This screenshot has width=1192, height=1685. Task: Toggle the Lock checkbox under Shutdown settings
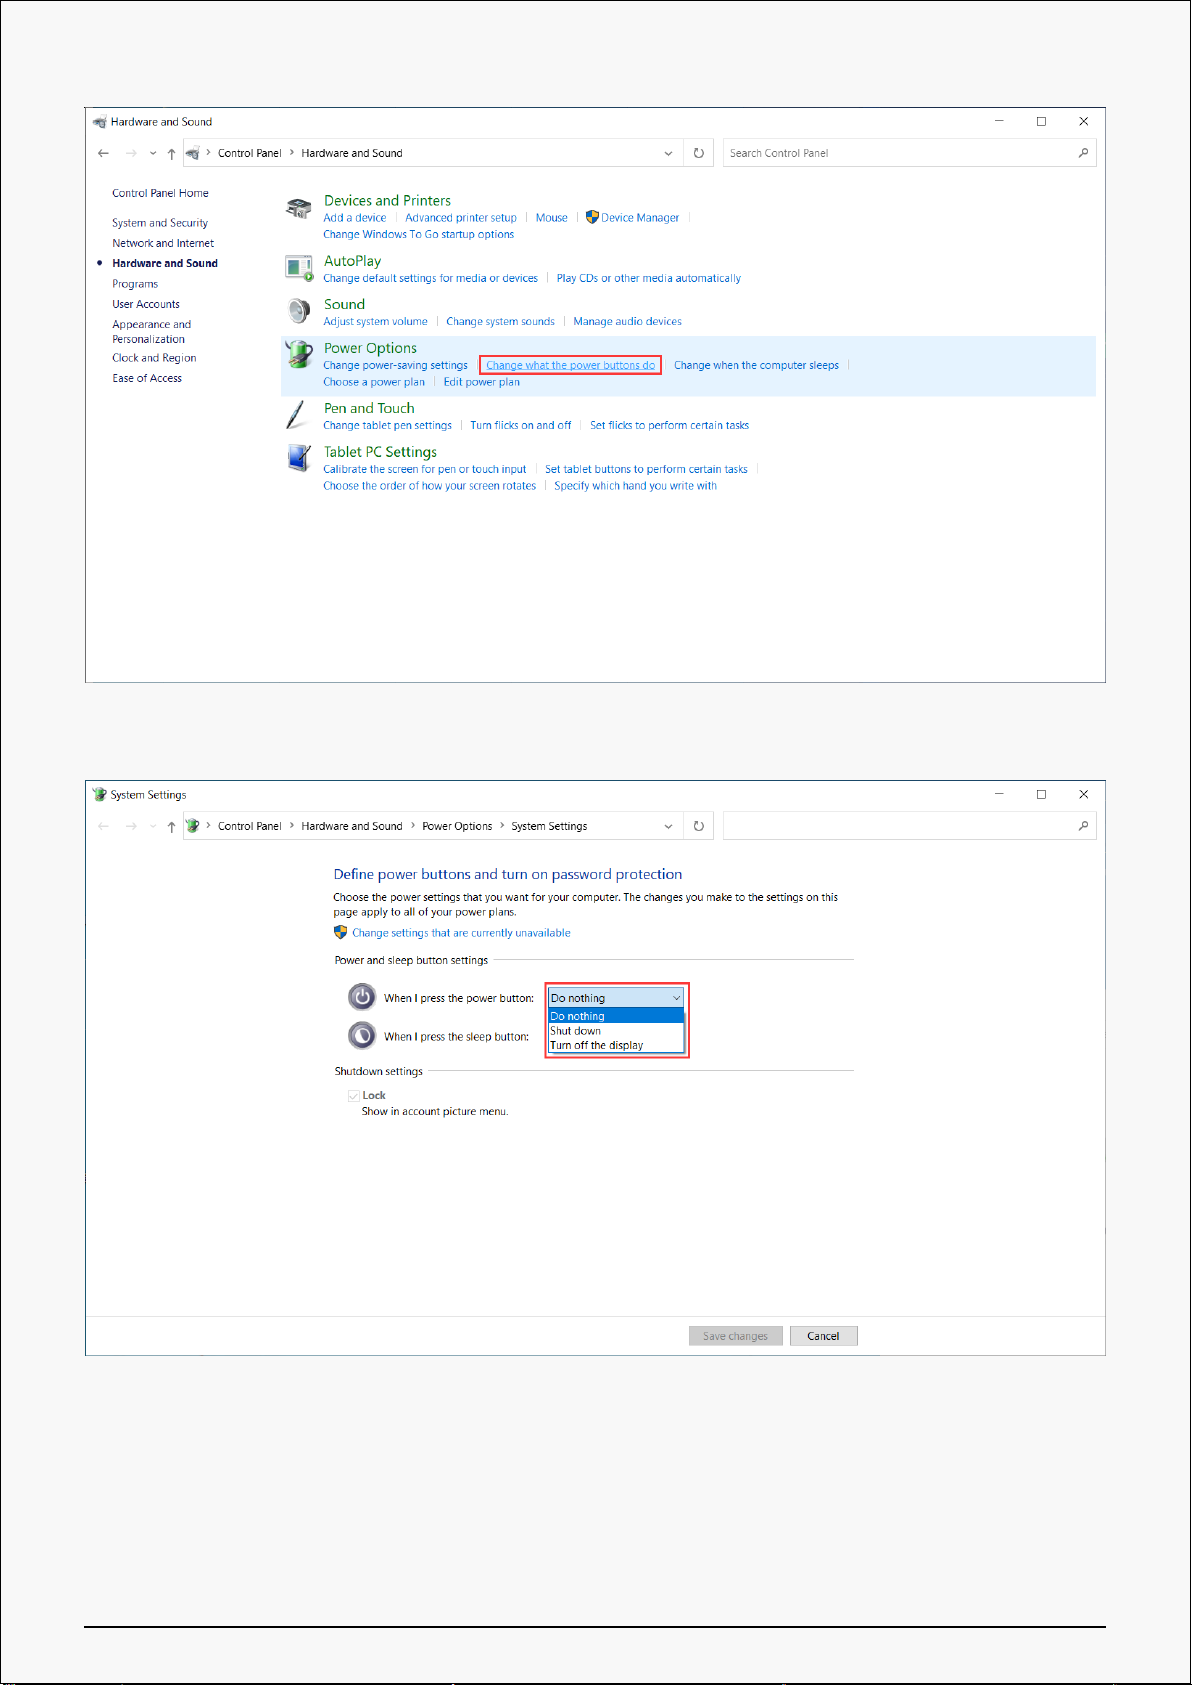pyautogui.click(x=353, y=1096)
